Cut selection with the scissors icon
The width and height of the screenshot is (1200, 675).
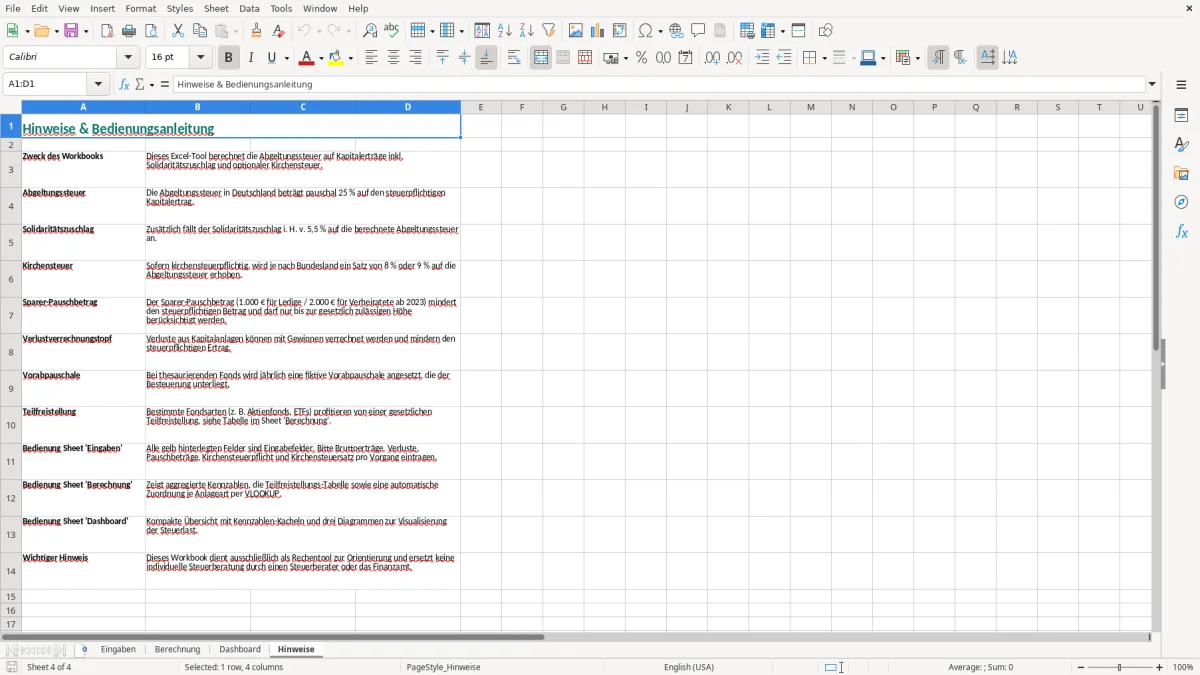coord(178,31)
